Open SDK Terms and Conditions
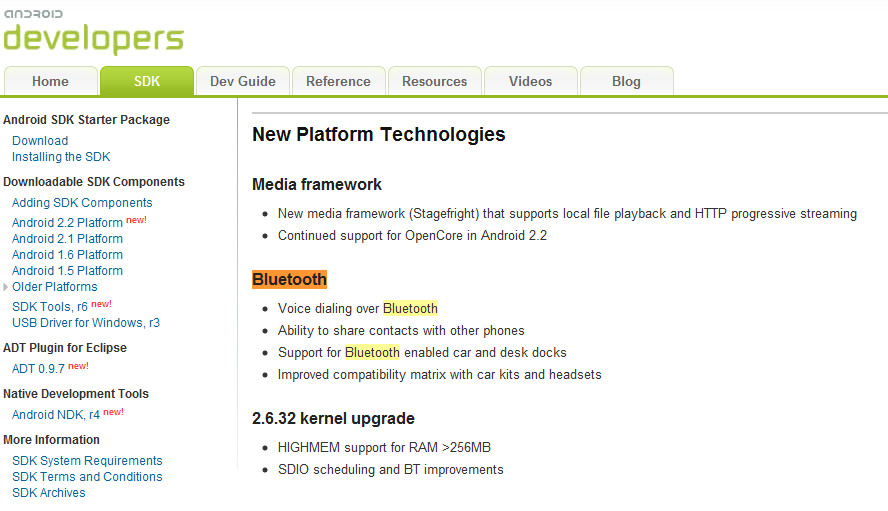 coord(87,477)
